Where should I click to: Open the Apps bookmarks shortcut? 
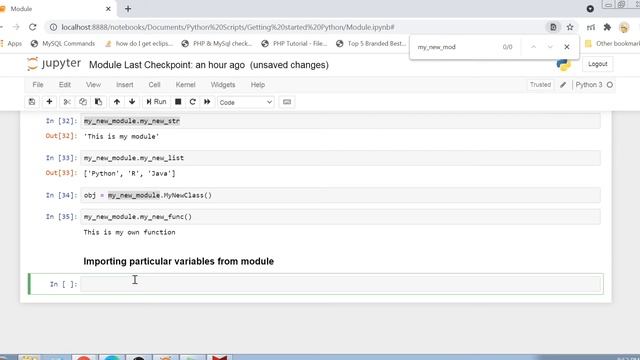pyautogui.click(x=11, y=44)
